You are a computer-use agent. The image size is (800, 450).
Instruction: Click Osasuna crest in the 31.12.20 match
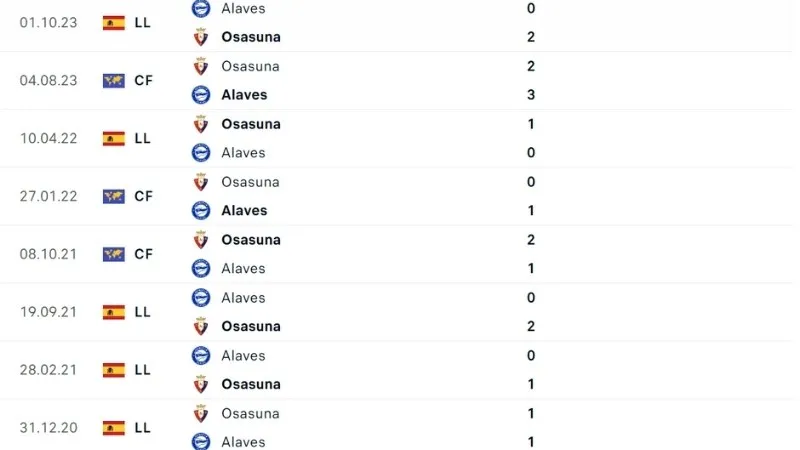pos(201,413)
